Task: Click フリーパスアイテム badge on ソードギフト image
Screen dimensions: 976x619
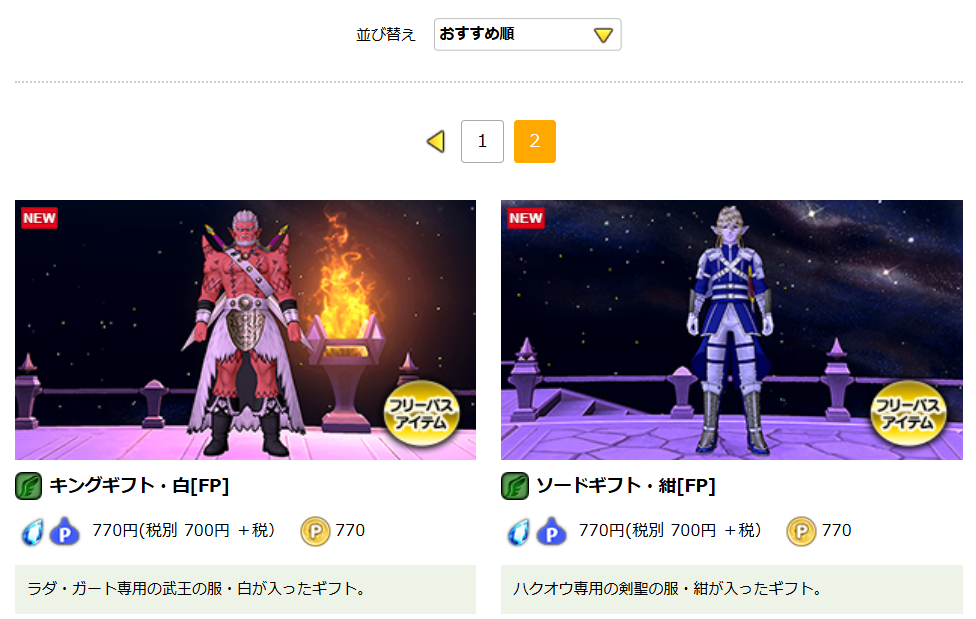Action: [x=908, y=413]
